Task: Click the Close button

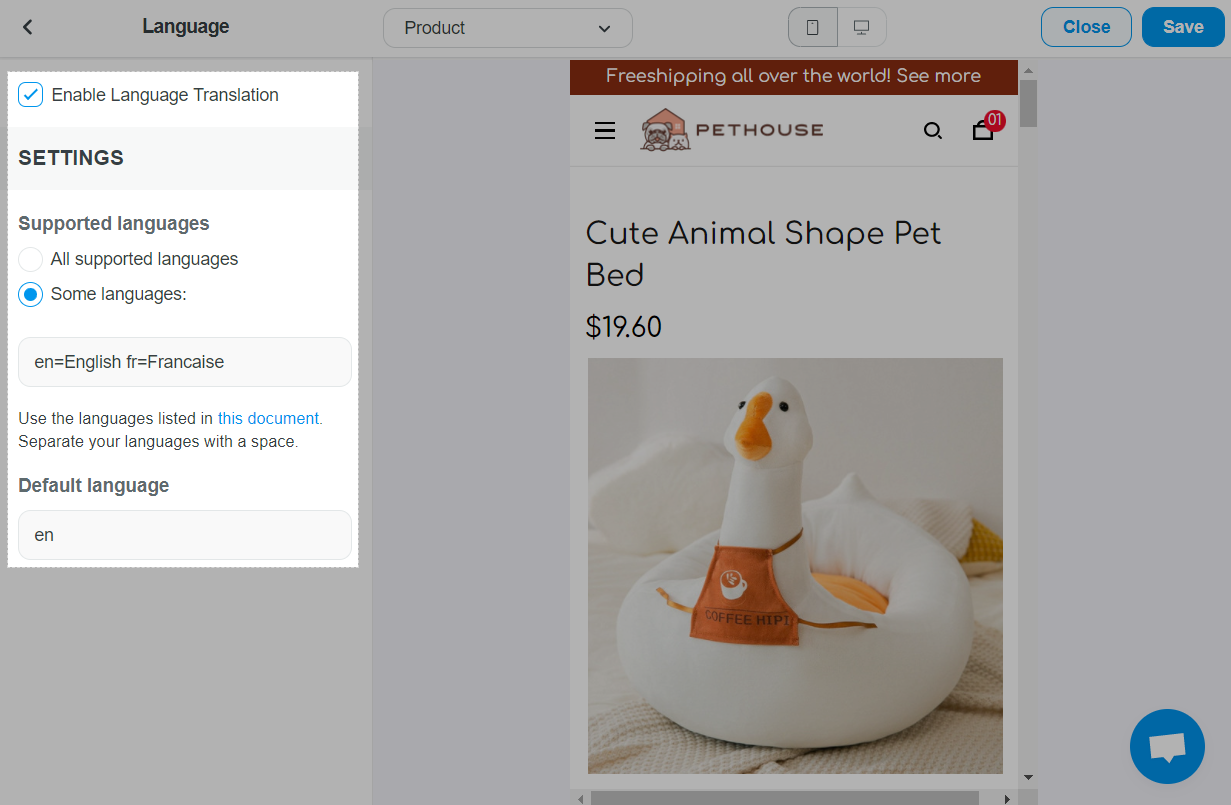Action: 1086,27
